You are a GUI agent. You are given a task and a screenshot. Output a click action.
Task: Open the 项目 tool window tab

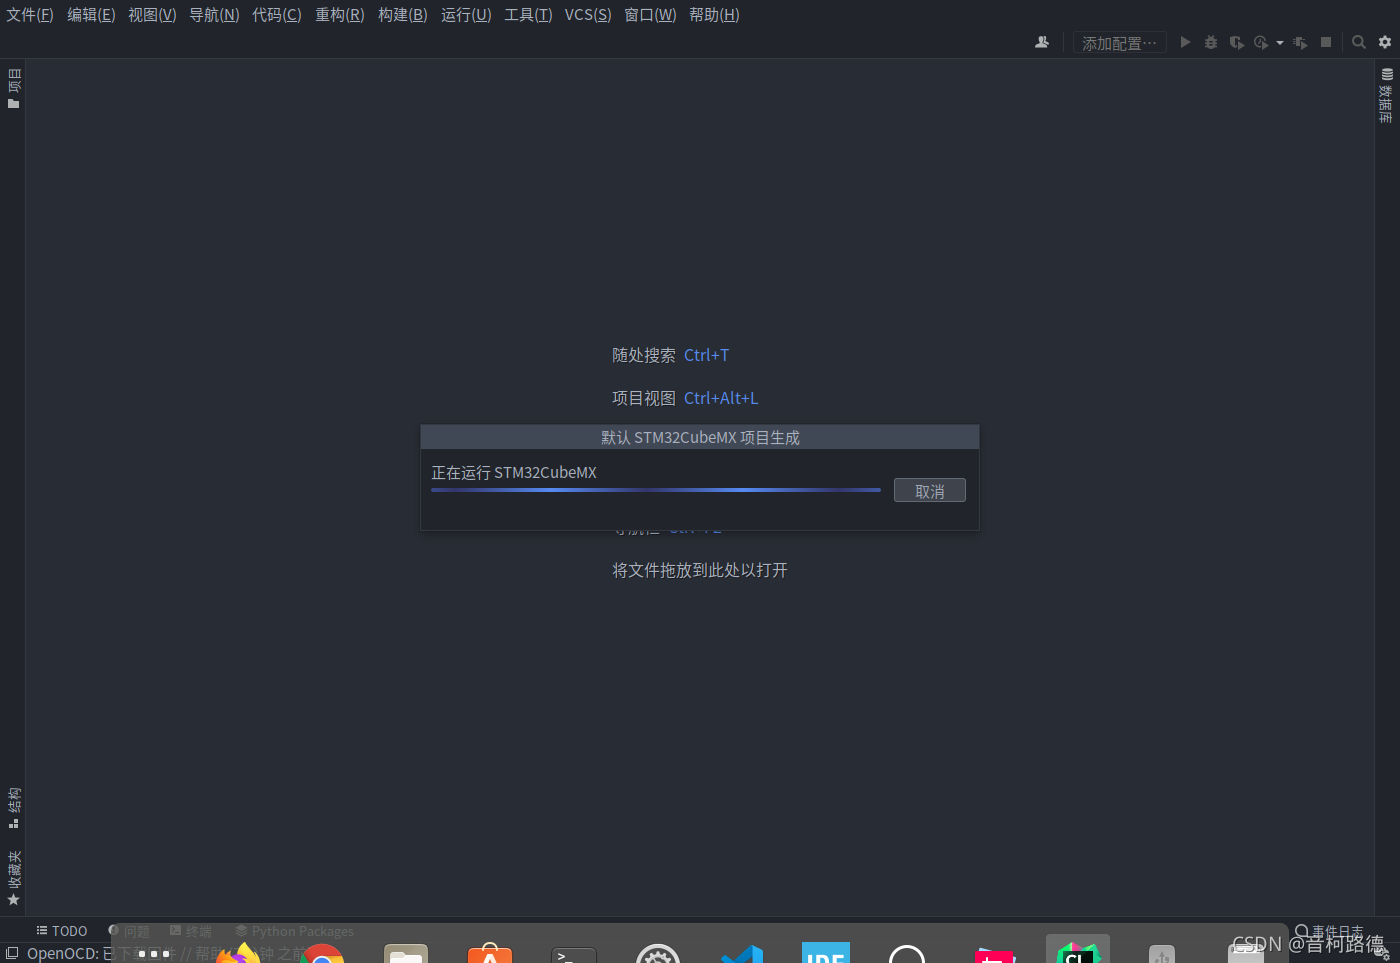tap(13, 88)
